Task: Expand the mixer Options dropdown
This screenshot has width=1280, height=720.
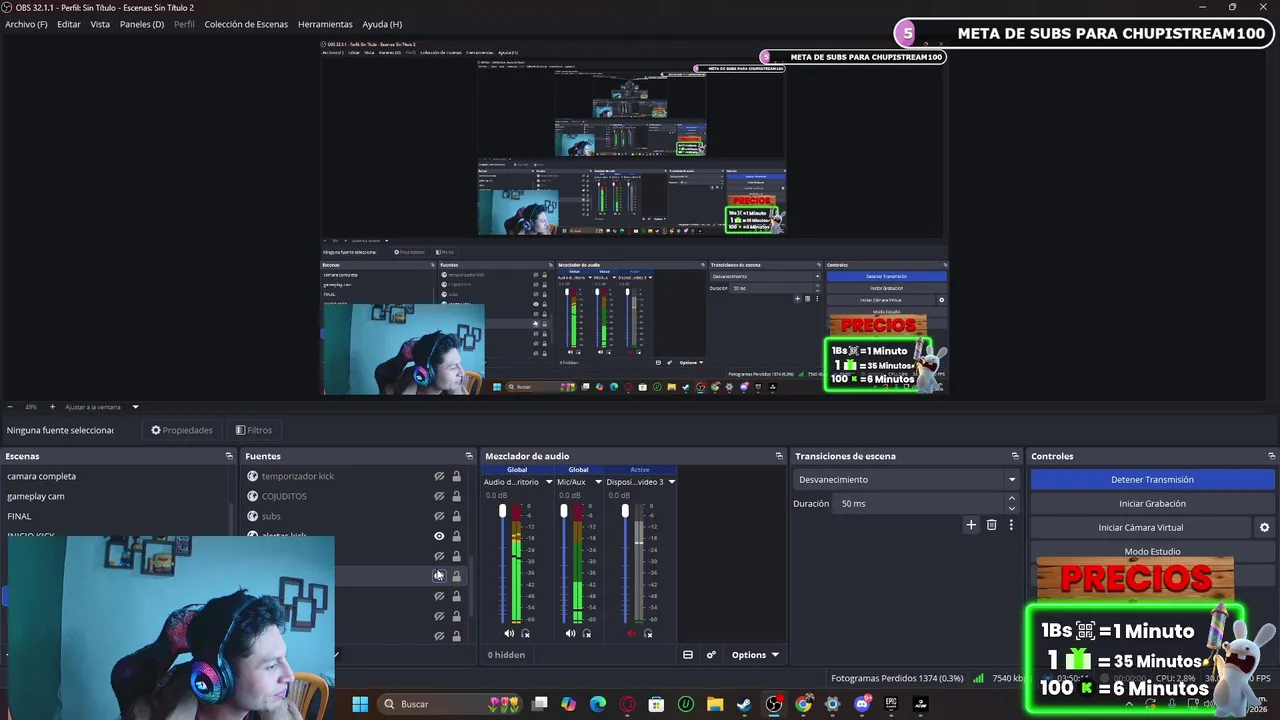Action: coord(755,655)
